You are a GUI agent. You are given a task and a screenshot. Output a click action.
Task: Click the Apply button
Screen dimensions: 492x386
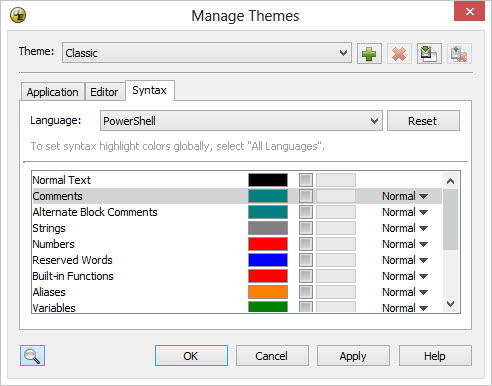[353, 356]
